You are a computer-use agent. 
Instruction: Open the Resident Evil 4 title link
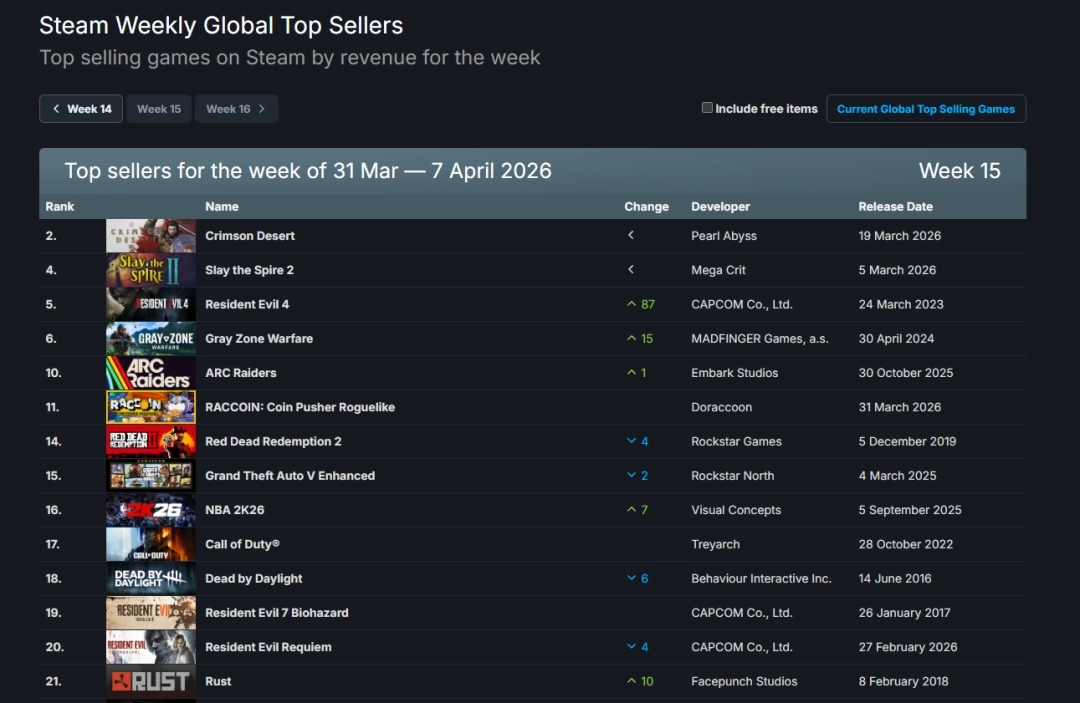tap(247, 304)
